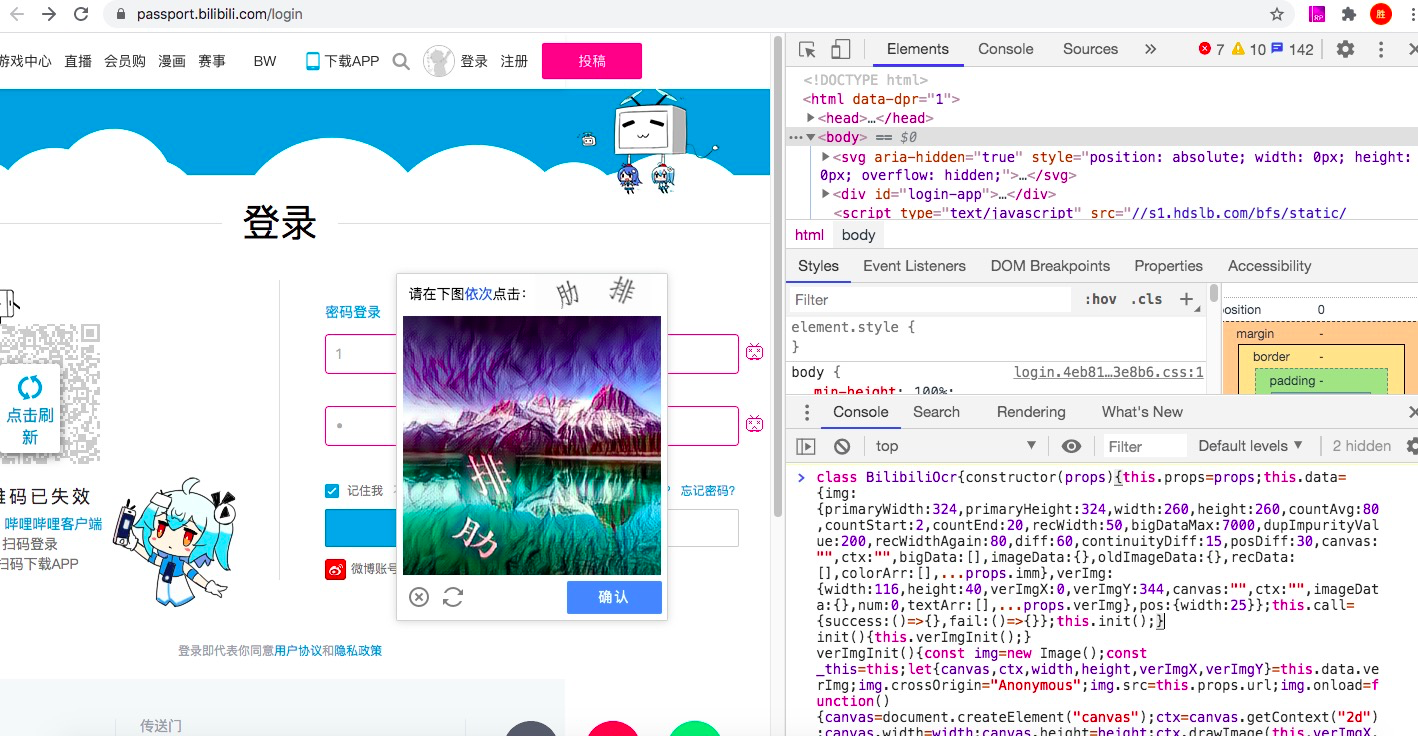Click the bilibili search magnifier icon
The height and width of the screenshot is (736, 1418).
[x=401, y=61]
